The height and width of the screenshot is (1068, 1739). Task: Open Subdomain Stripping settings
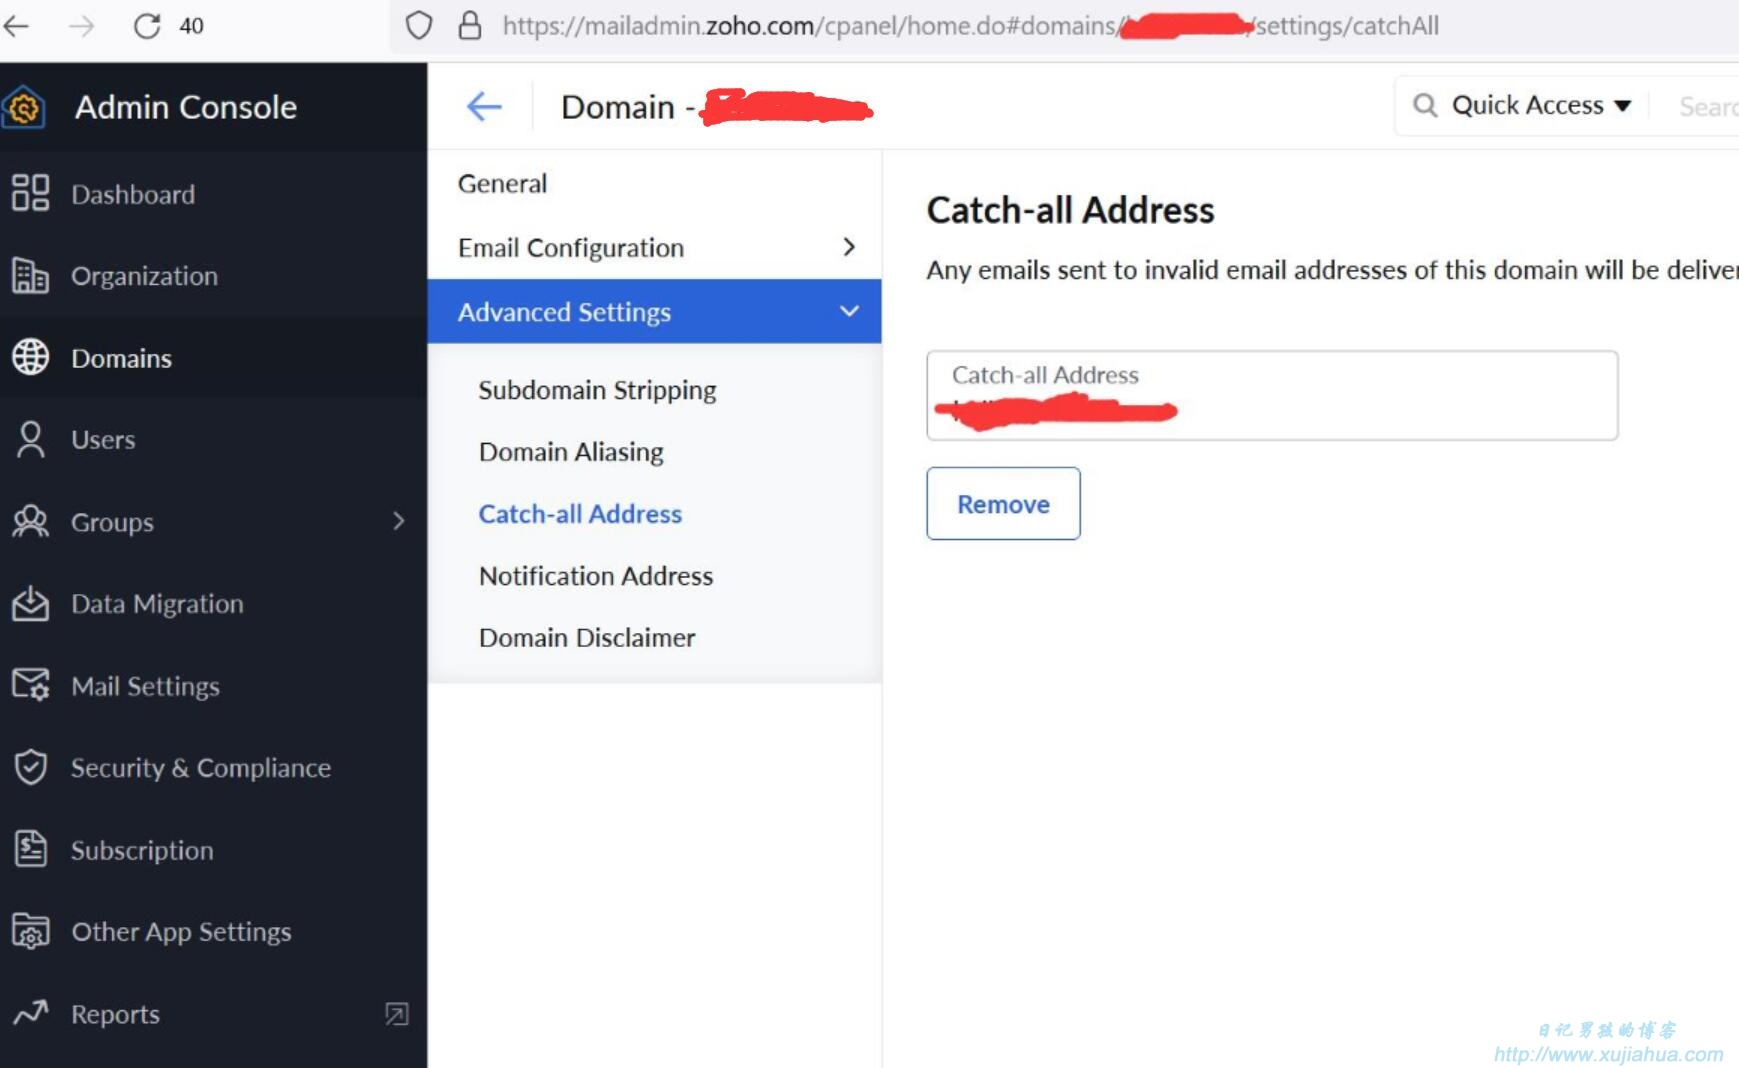597,390
